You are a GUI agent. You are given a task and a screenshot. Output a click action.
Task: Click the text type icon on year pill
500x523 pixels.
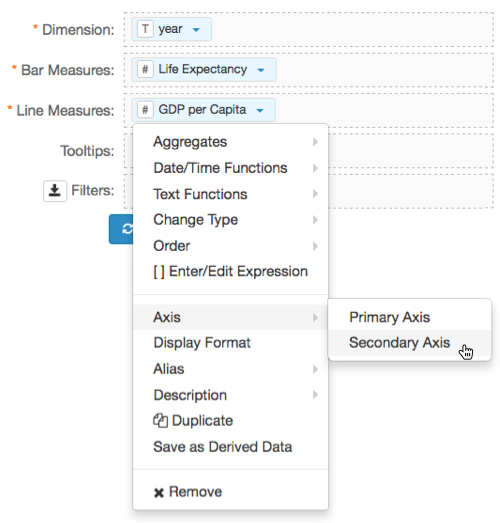[145, 29]
